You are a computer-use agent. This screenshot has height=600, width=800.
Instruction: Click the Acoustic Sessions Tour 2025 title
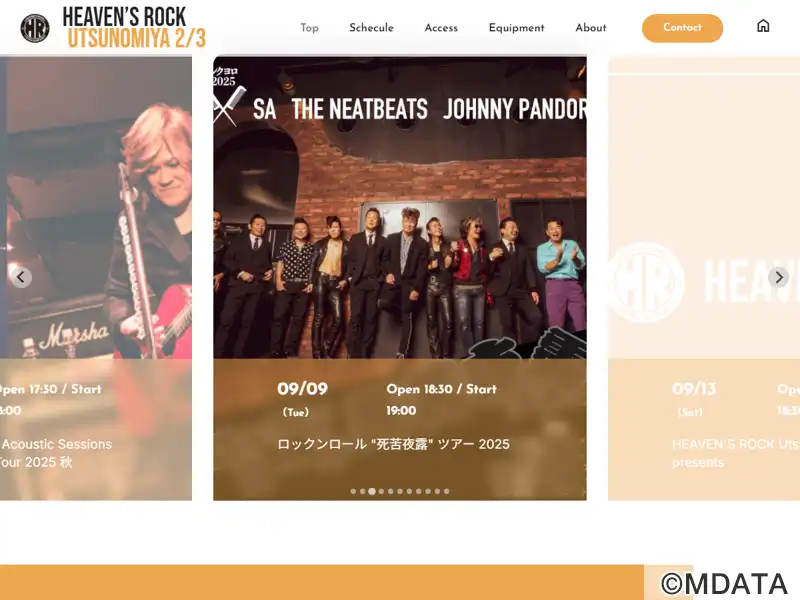tap(56, 453)
